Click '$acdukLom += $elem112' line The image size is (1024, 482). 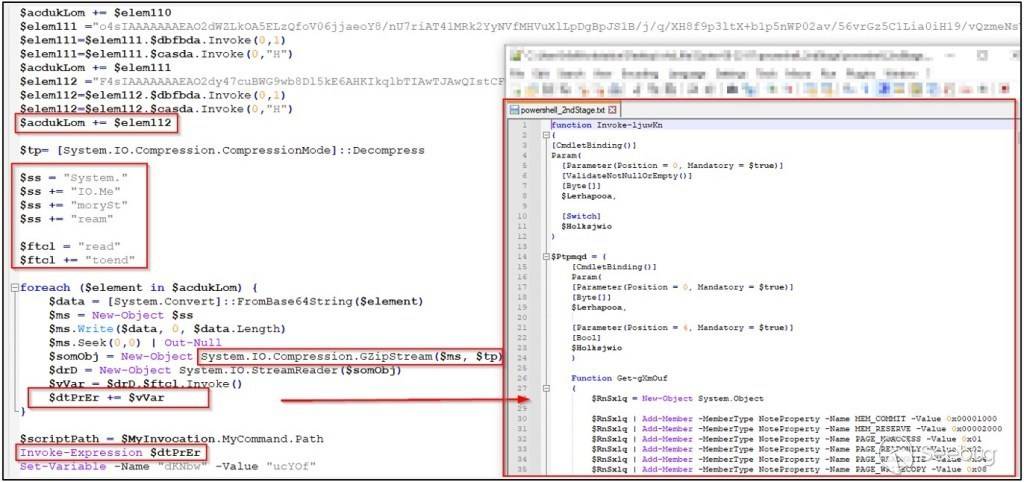95,123
